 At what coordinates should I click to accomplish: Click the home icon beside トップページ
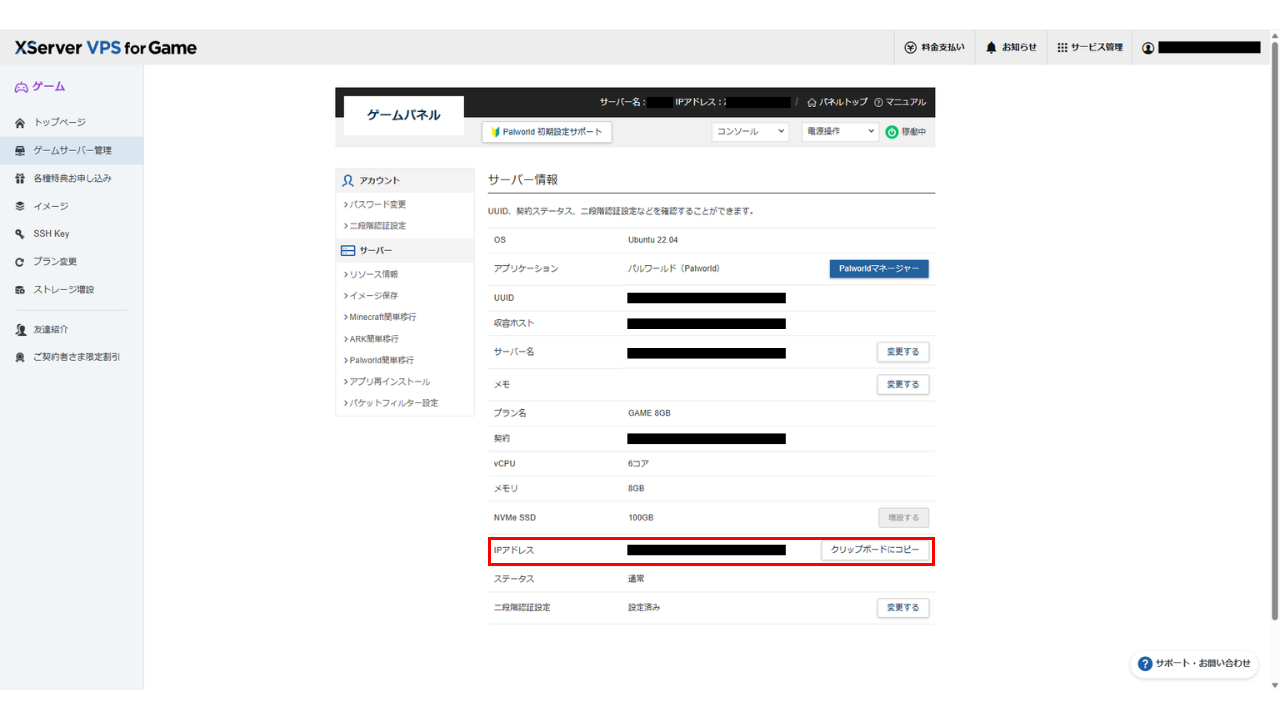click(20, 122)
